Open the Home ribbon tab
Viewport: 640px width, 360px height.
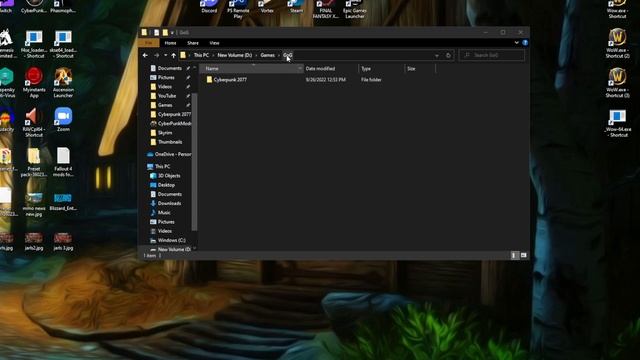(170, 43)
